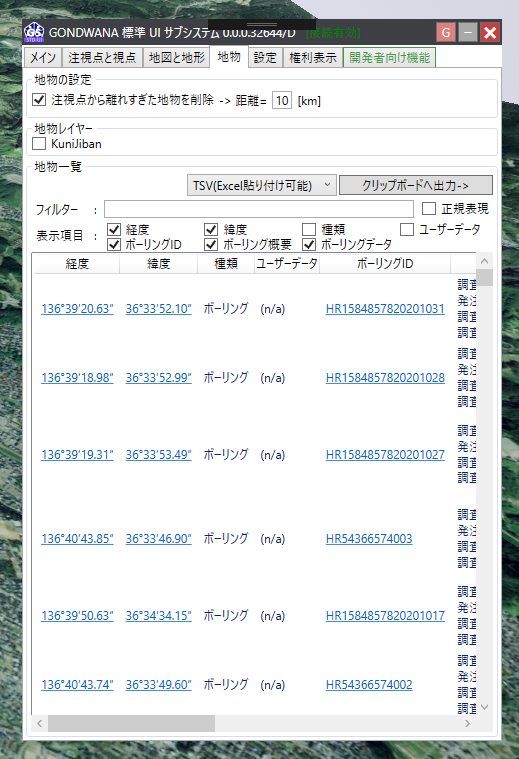This screenshot has width=519, height=759.
Task: Close the GONDWANA UI window
Action: [490, 32]
